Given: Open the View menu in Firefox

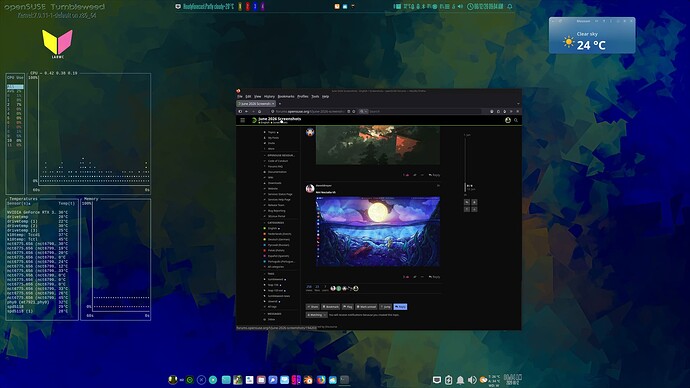Looking at the screenshot, I should pyautogui.click(x=257, y=96).
